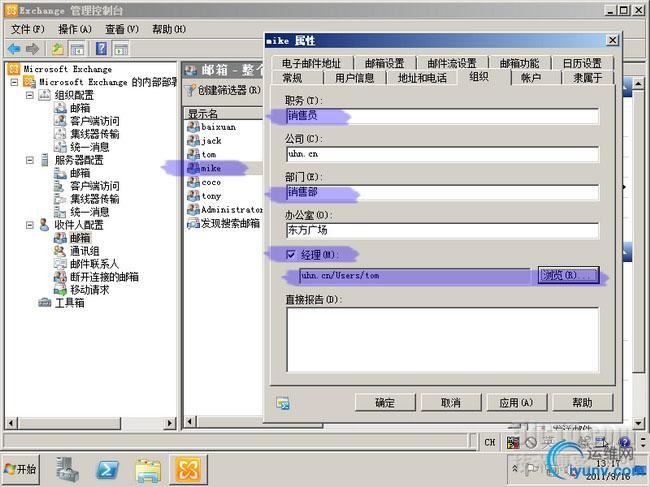Click the Forward arrow toolbar icon
Image resolution: width=650 pixels, height=487 pixels.
[33, 49]
